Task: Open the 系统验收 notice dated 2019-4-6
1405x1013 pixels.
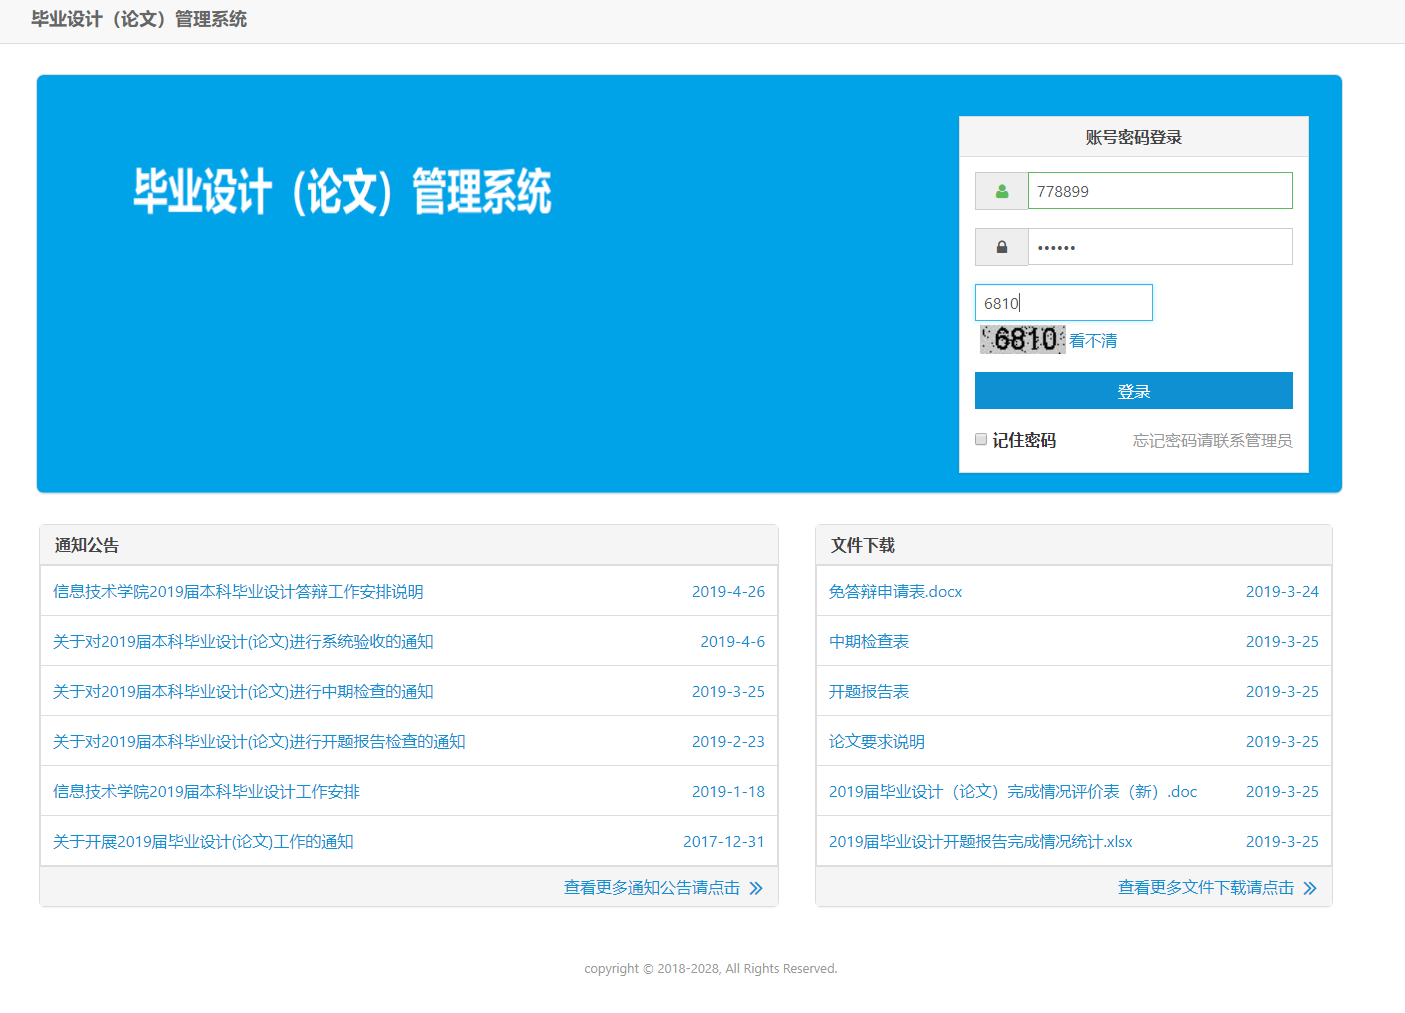Action: pos(243,641)
